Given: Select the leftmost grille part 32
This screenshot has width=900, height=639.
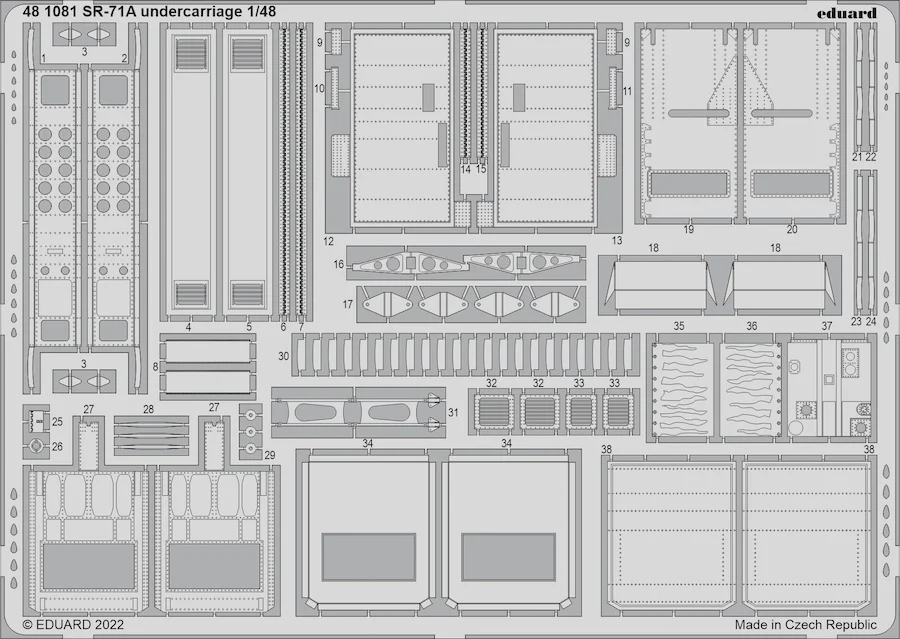Looking at the screenshot, I should pos(493,411).
